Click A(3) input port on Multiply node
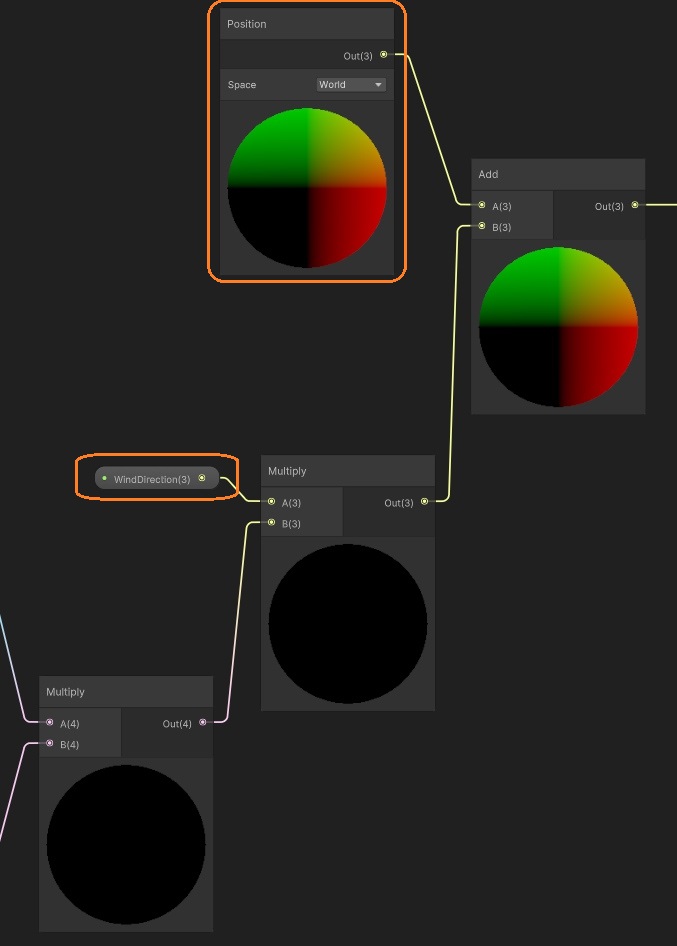Image resolution: width=677 pixels, height=946 pixels. (272, 501)
